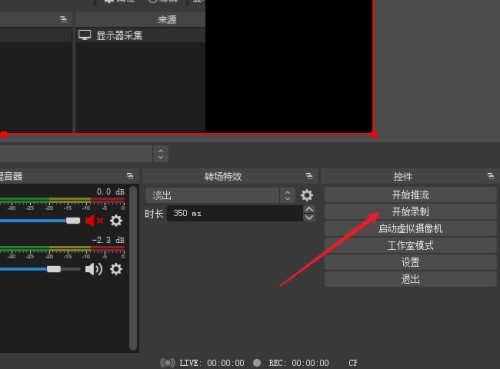Click the volume slider of -2.3 dB channel

[x=40, y=269]
